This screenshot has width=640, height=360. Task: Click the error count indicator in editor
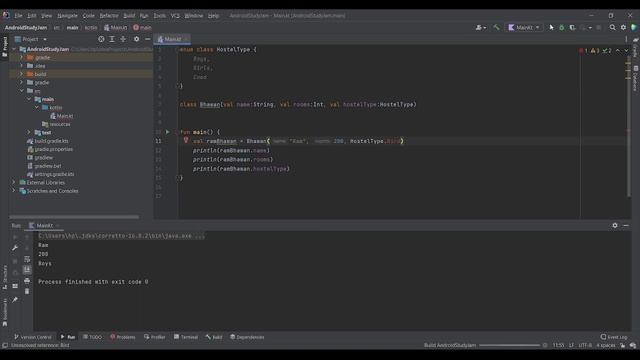(583, 51)
